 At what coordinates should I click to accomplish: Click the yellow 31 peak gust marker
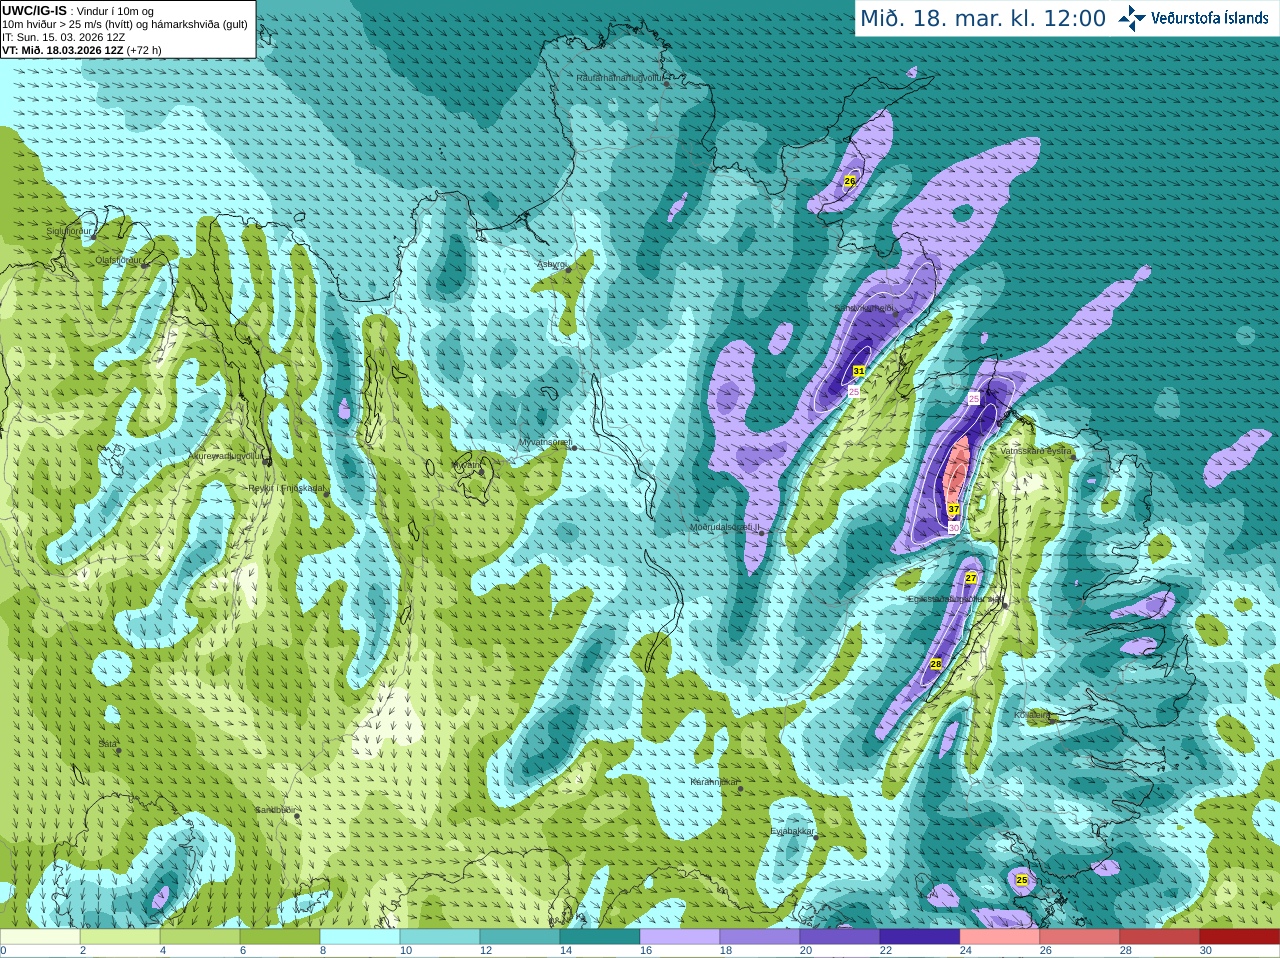(x=858, y=371)
